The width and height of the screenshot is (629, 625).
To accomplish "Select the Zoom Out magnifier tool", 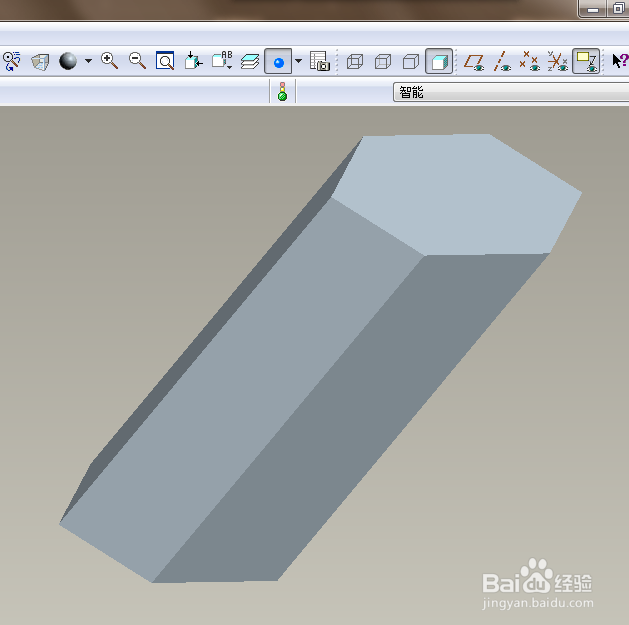I will click(137, 61).
